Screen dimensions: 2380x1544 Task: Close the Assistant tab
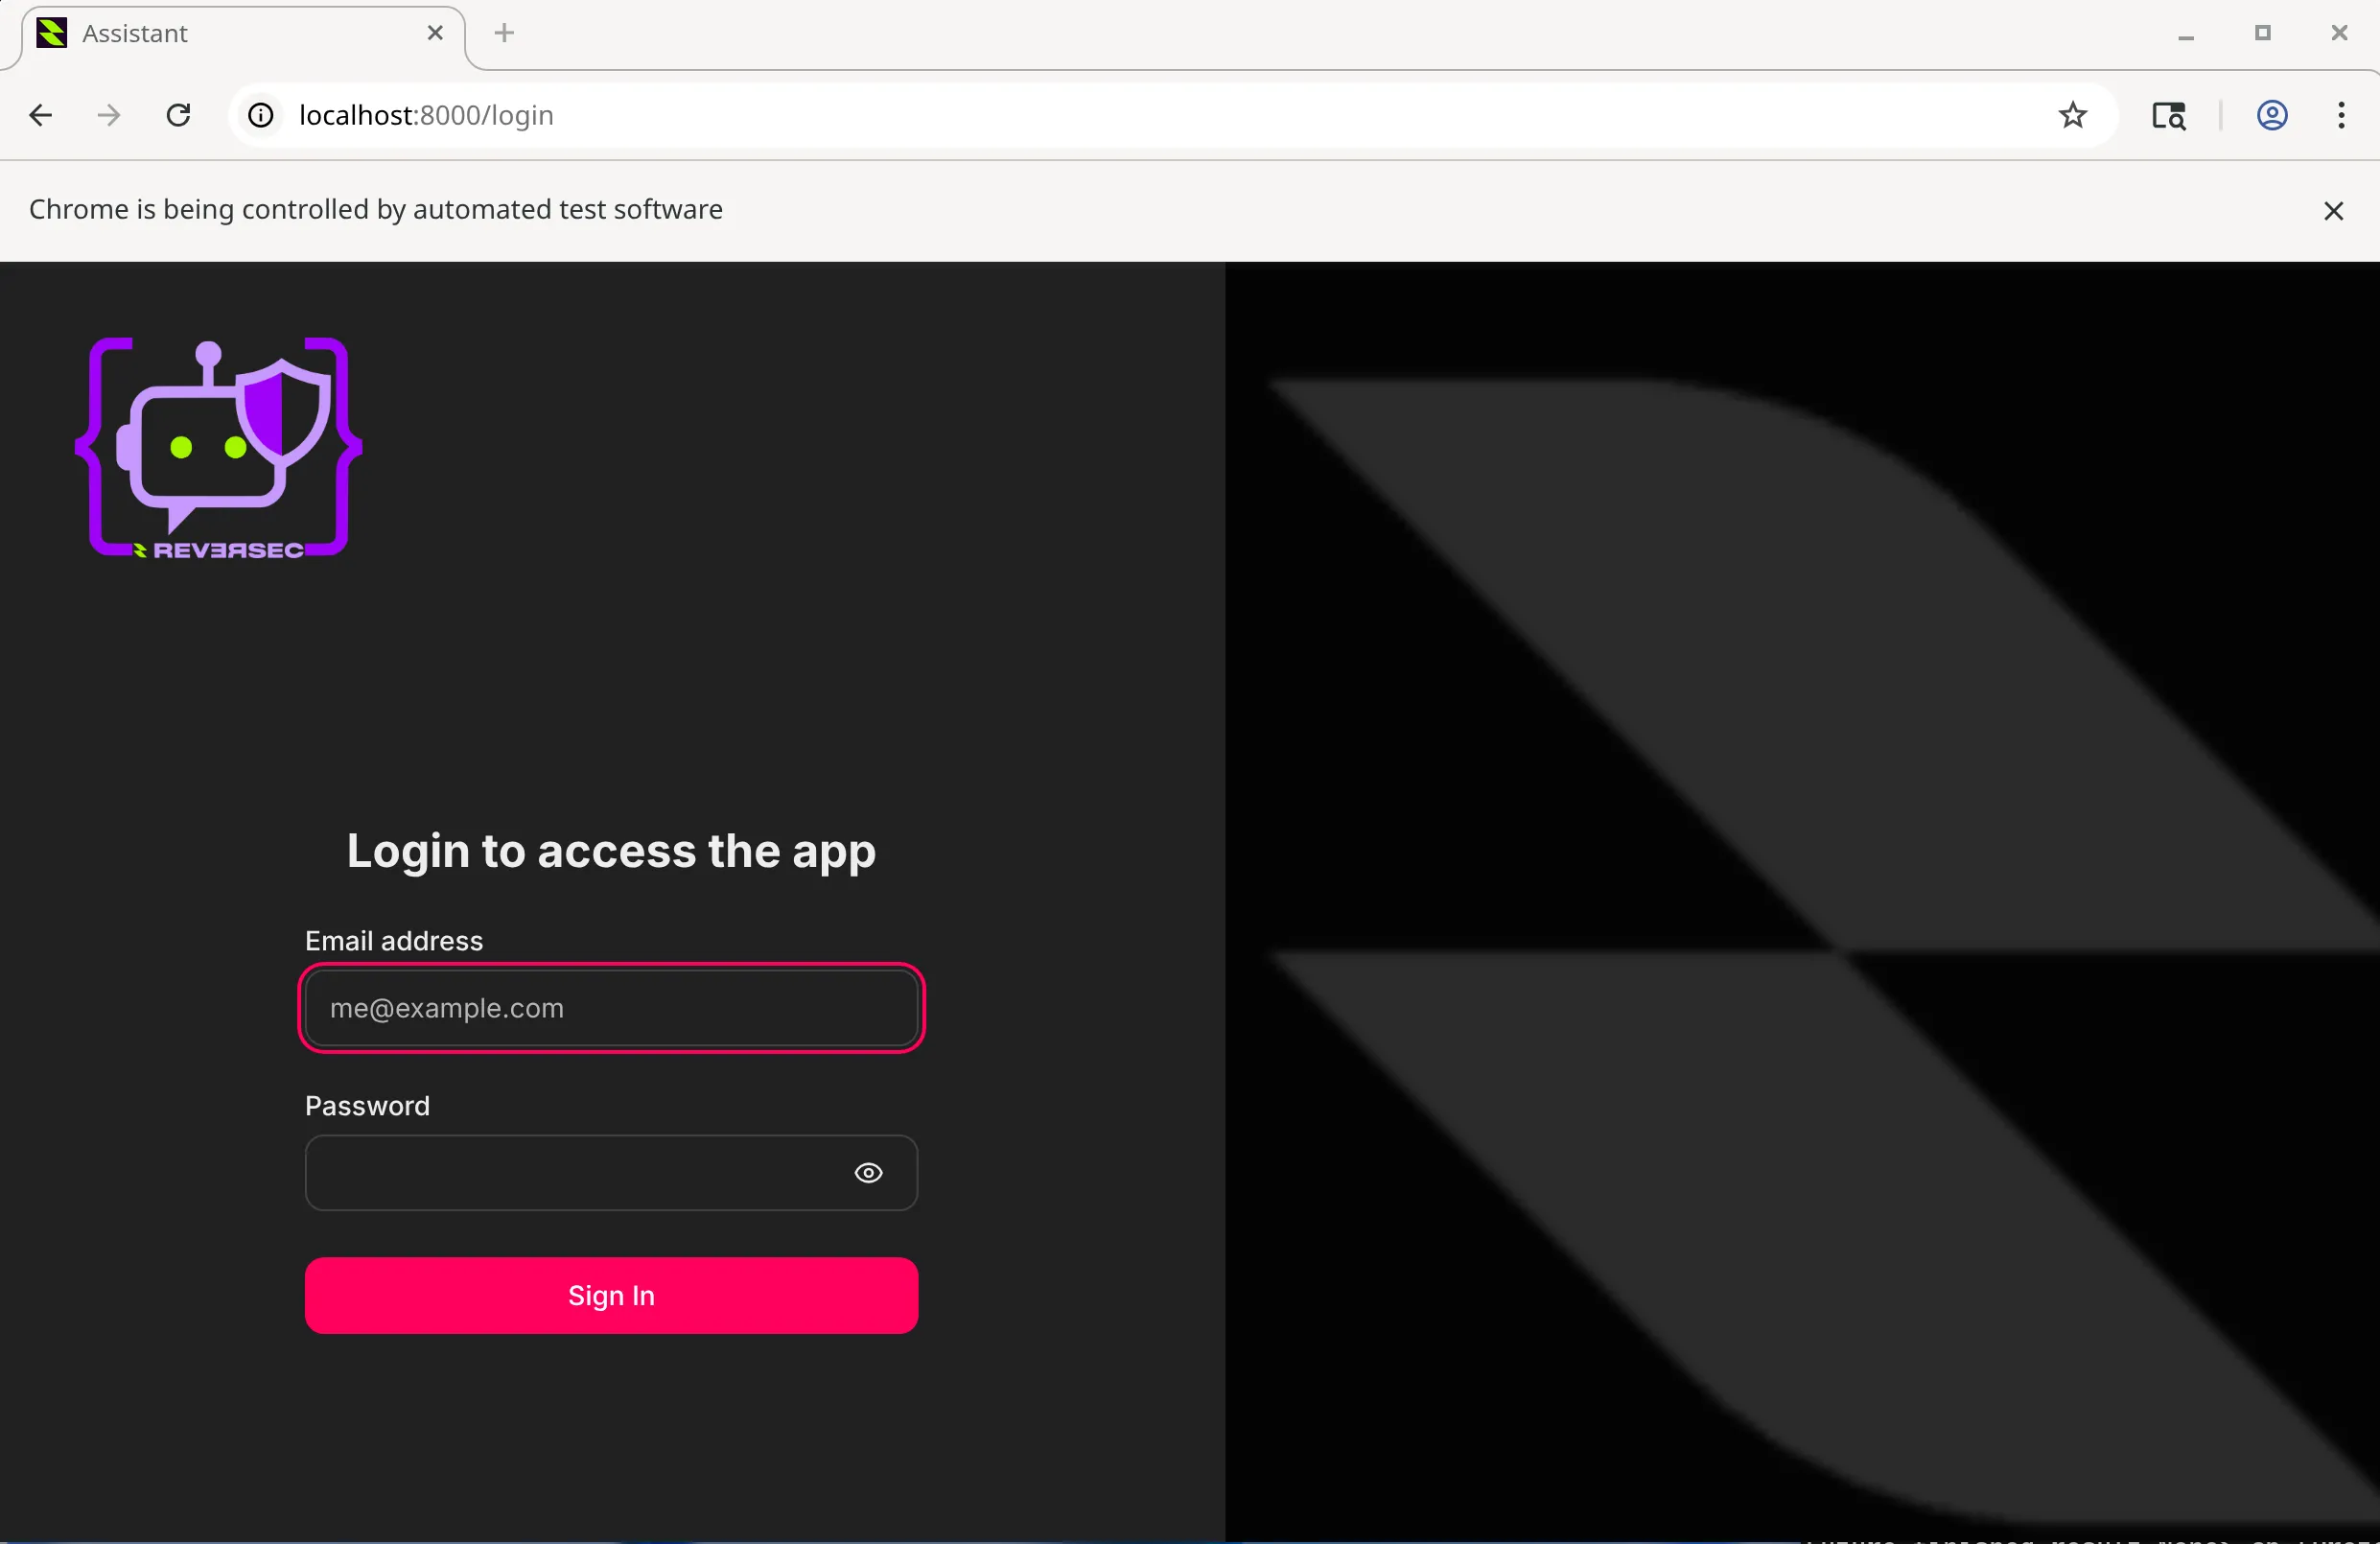pyautogui.click(x=434, y=33)
